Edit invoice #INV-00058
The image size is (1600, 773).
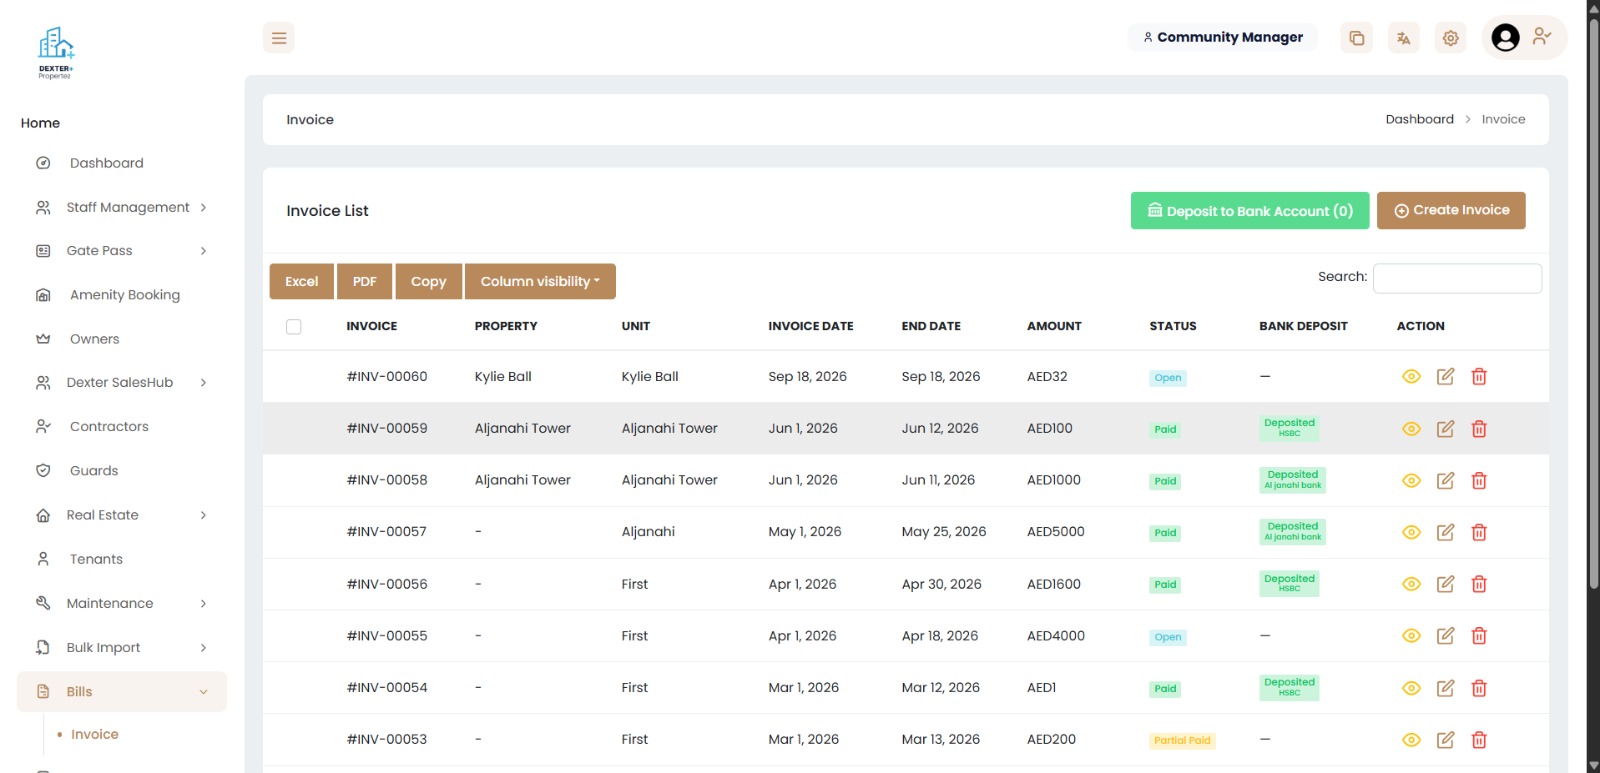coord(1445,481)
